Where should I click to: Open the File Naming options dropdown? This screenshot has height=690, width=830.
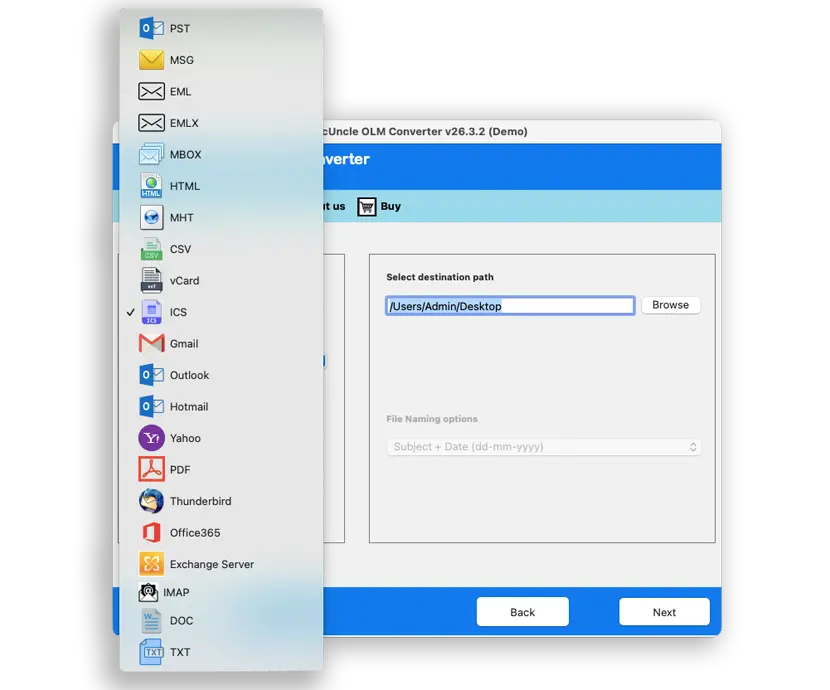(x=544, y=447)
